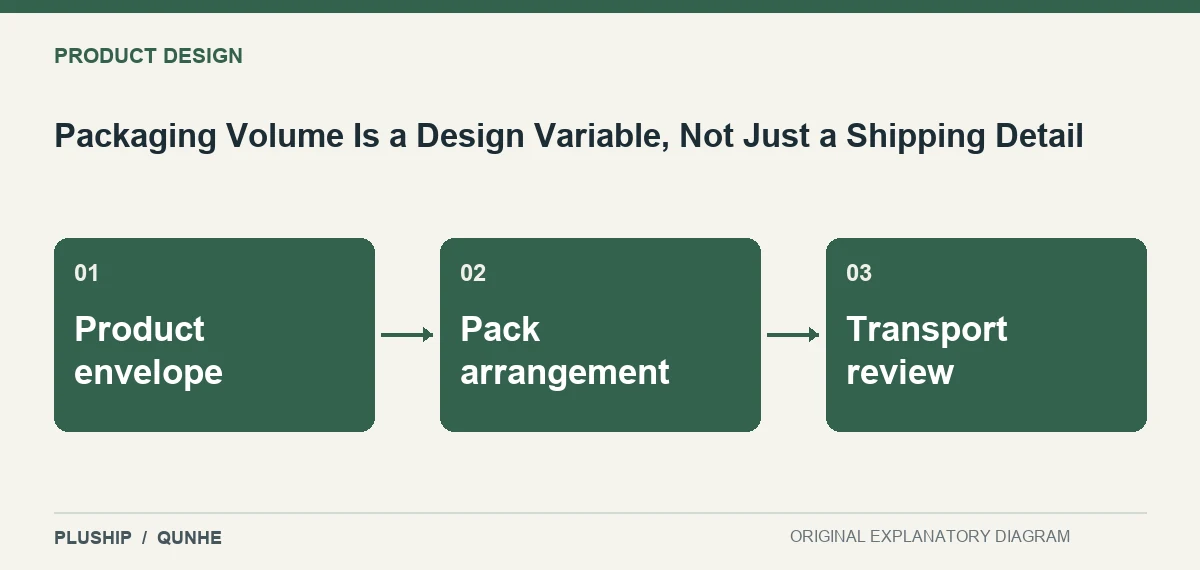Click the step number '03'
1200x570 pixels.
[859, 273]
